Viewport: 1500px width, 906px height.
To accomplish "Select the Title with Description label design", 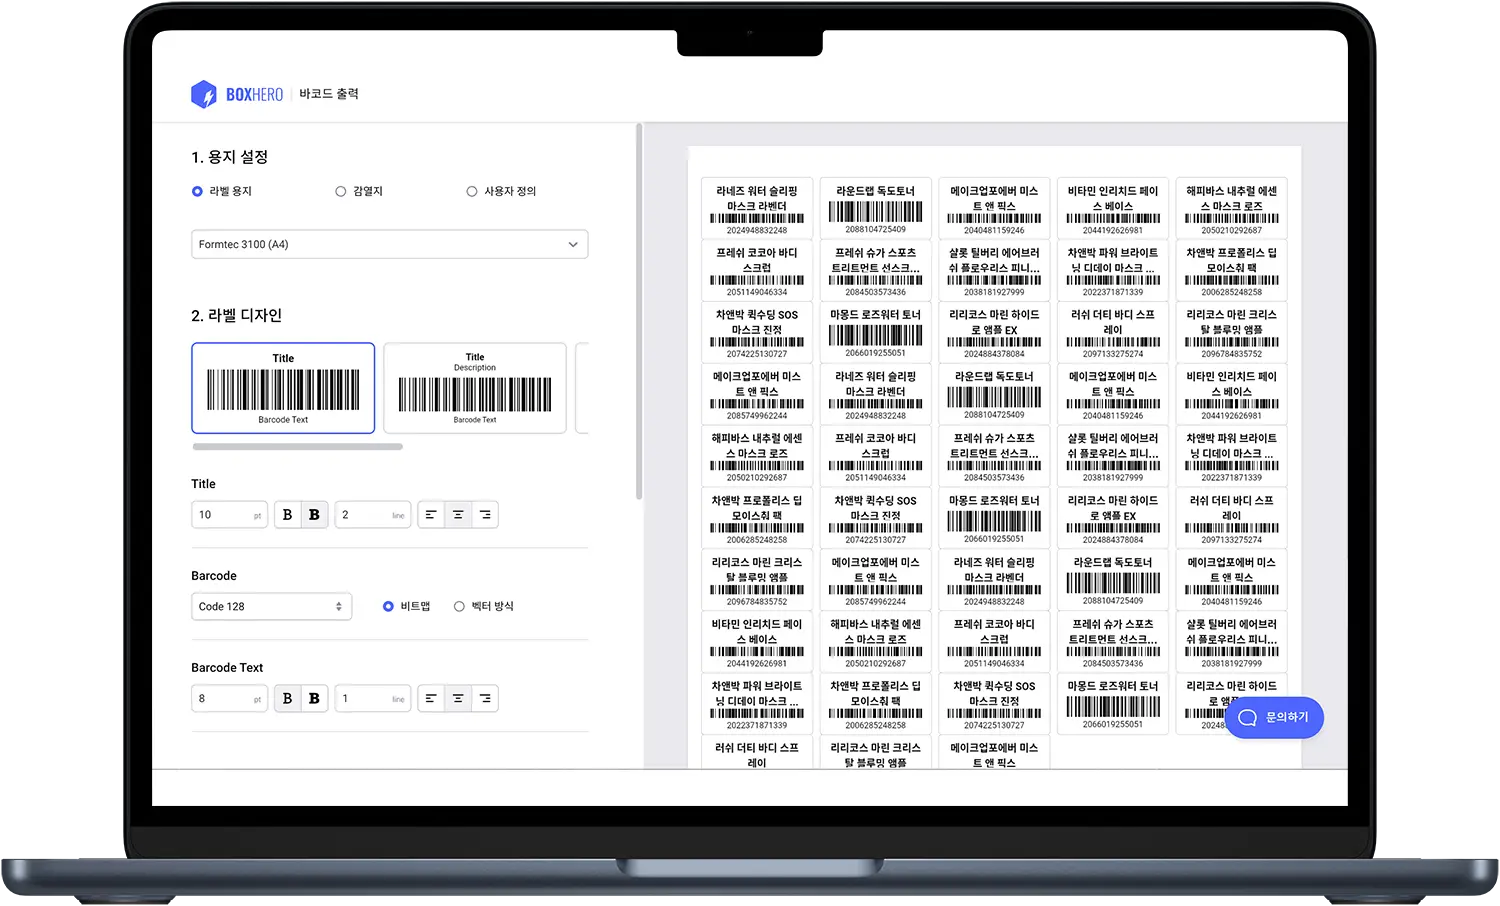I will 475,388.
